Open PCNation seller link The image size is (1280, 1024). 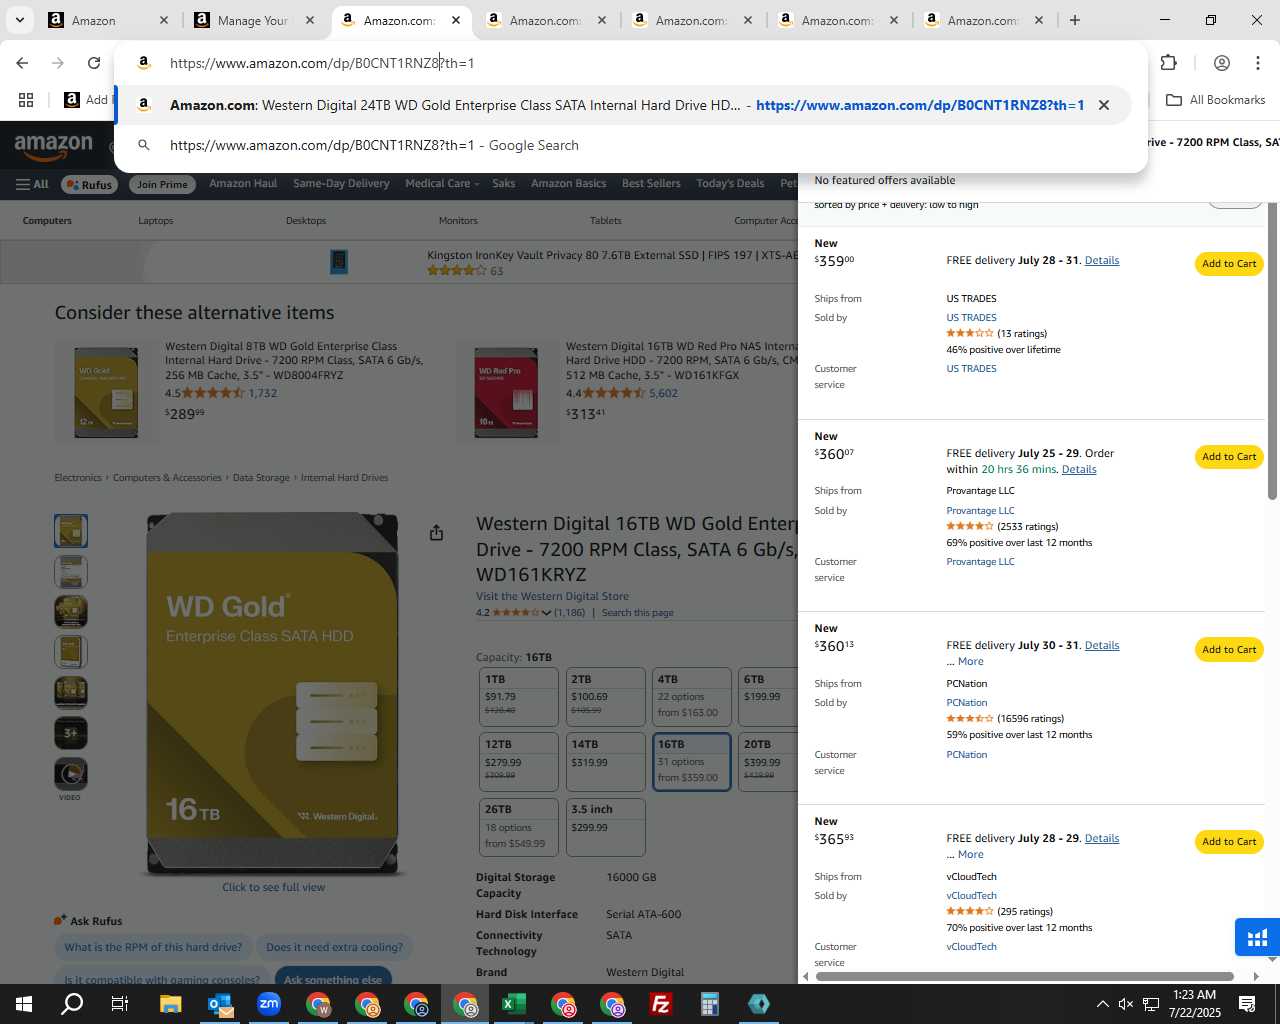[966, 703]
